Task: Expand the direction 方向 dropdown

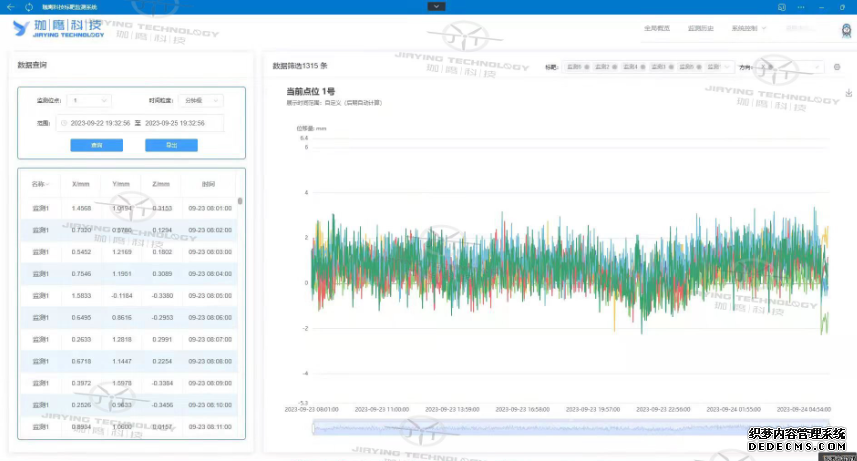Action: pyautogui.click(x=816, y=67)
